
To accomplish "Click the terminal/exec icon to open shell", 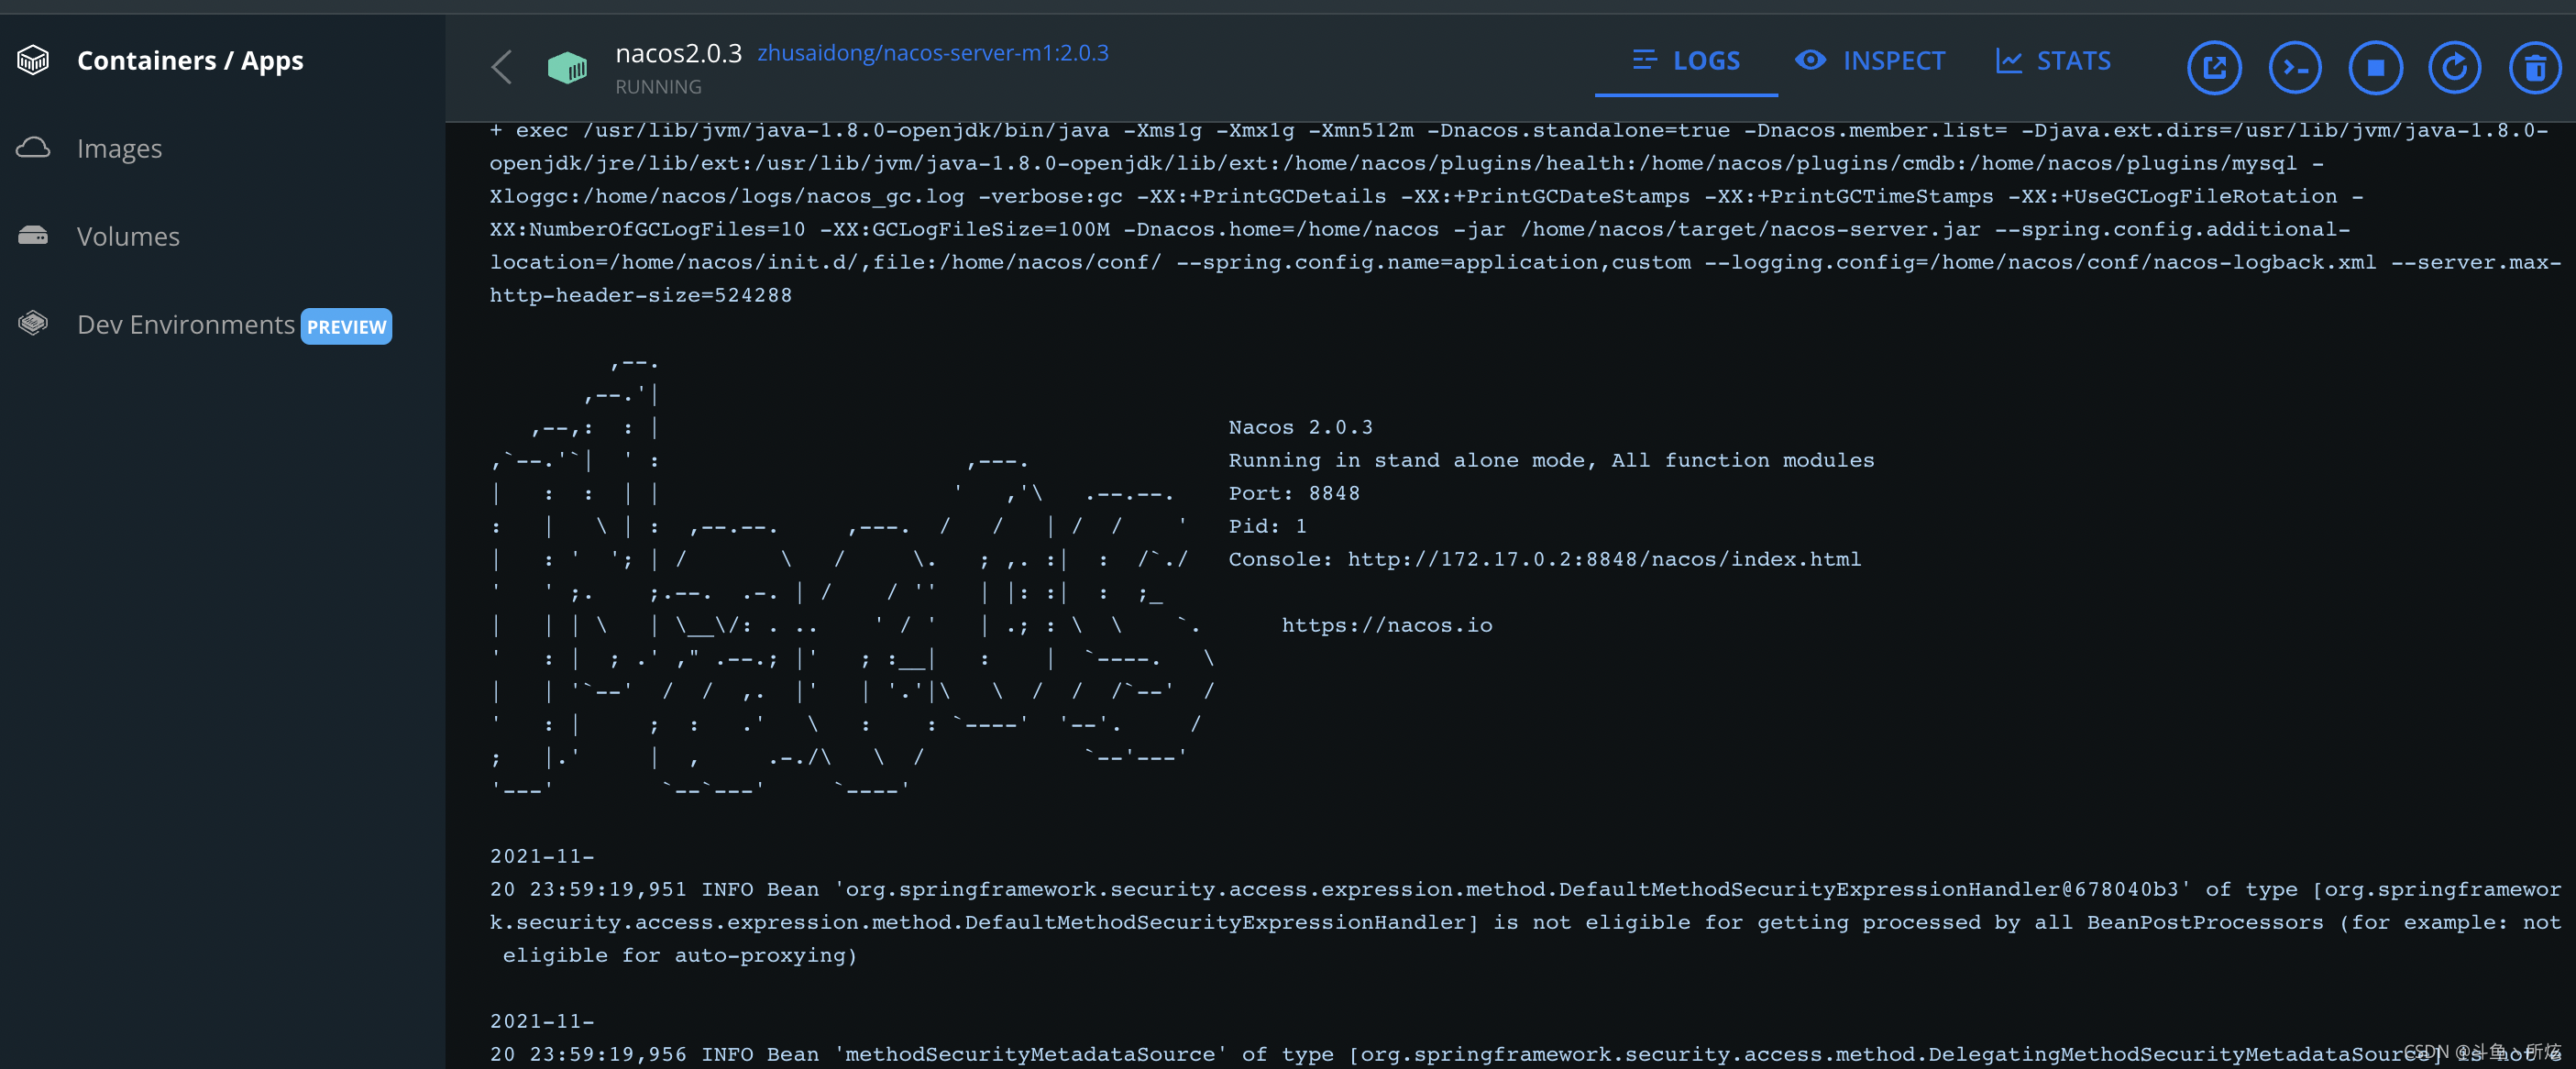I will click(x=2296, y=62).
